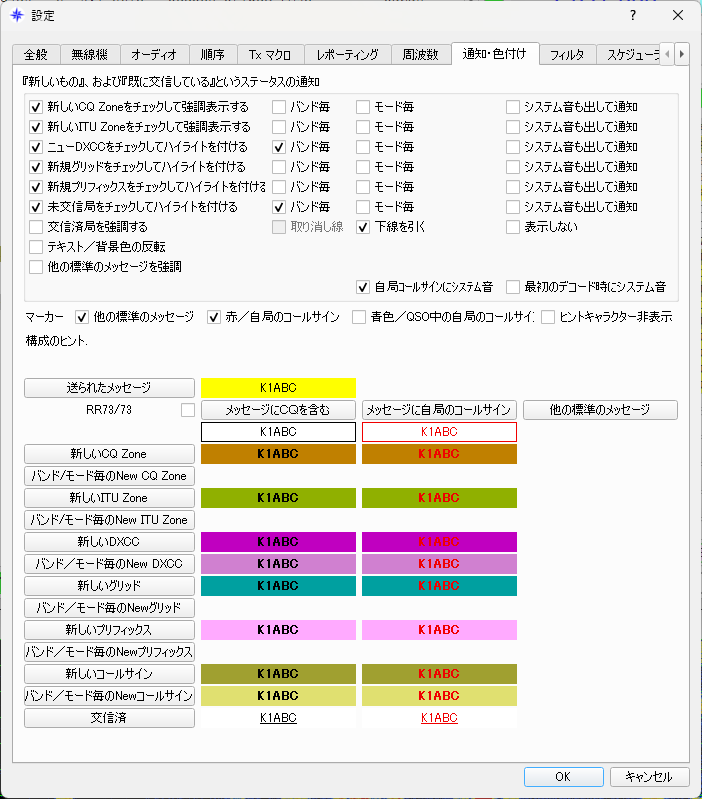This screenshot has width=702, height=799.
Task: Click the yellow K1ABC color swatch
Action: click(x=278, y=388)
